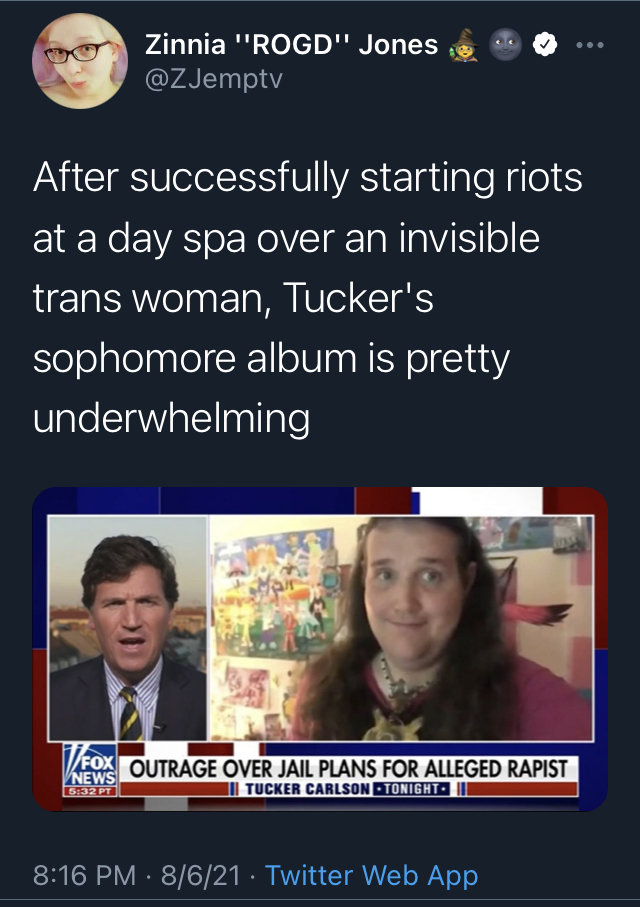Click the left panel with suited man
This screenshot has width=640, height=907.
tap(128, 628)
